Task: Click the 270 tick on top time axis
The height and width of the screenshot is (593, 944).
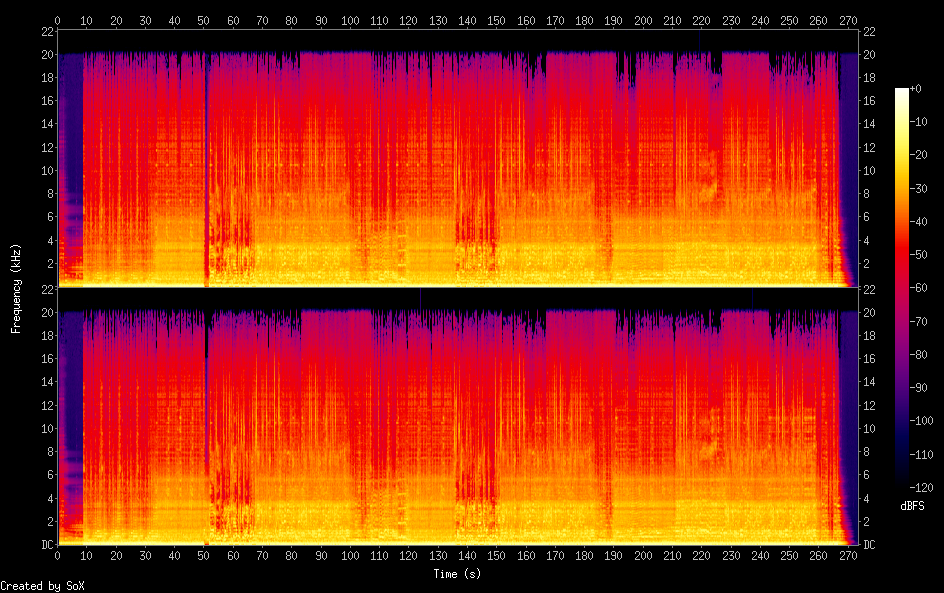Action: (848, 20)
